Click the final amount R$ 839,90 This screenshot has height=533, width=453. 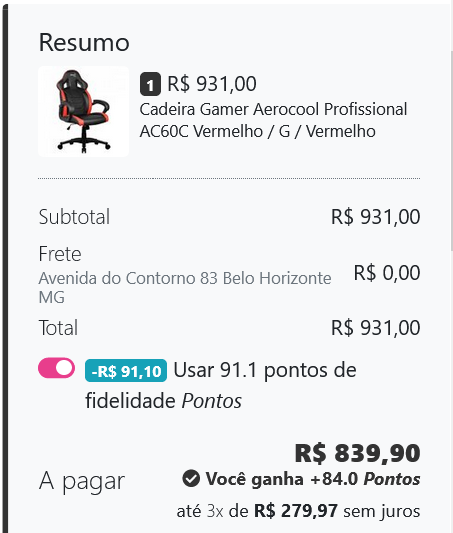pos(358,453)
